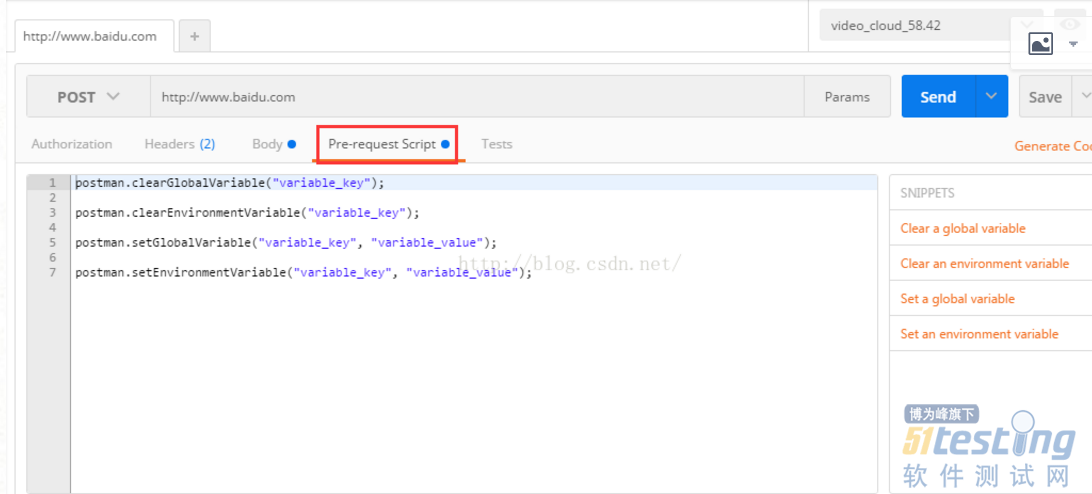Click line 7 setEnvironmentVariable code
Image resolution: width=1092 pixels, height=494 pixels.
(x=304, y=273)
